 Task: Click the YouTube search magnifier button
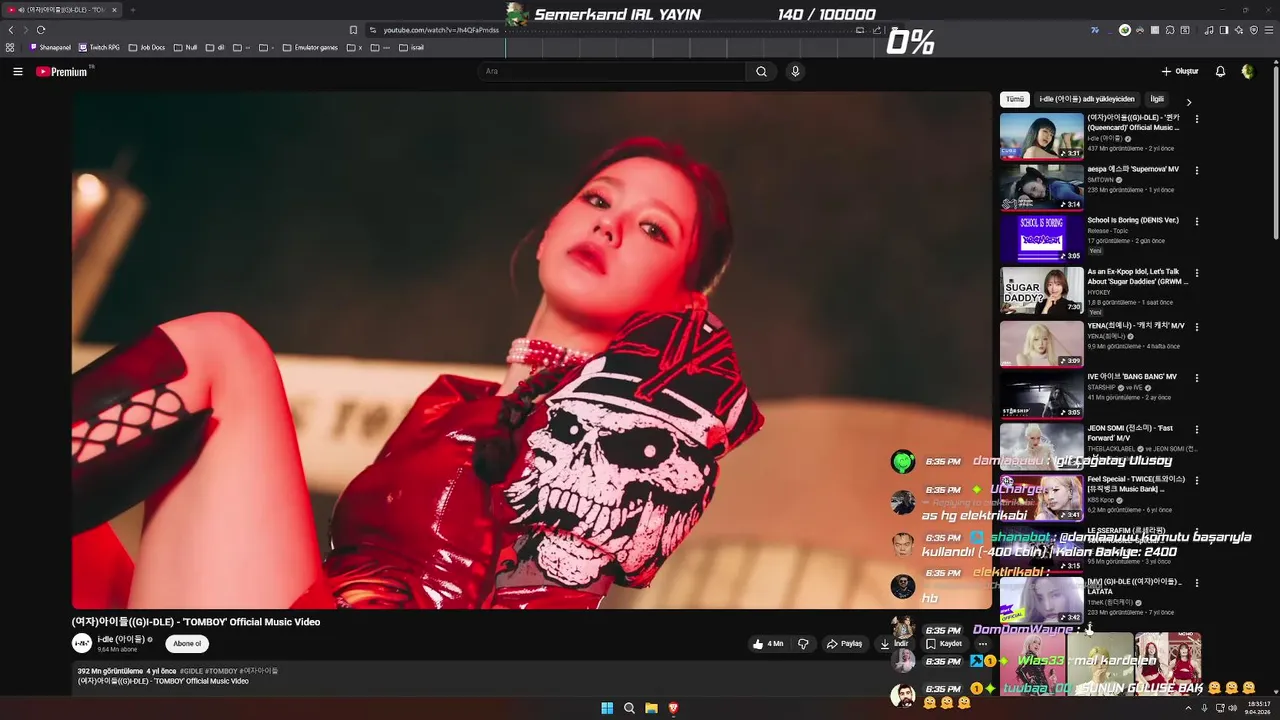tap(761, 71)
